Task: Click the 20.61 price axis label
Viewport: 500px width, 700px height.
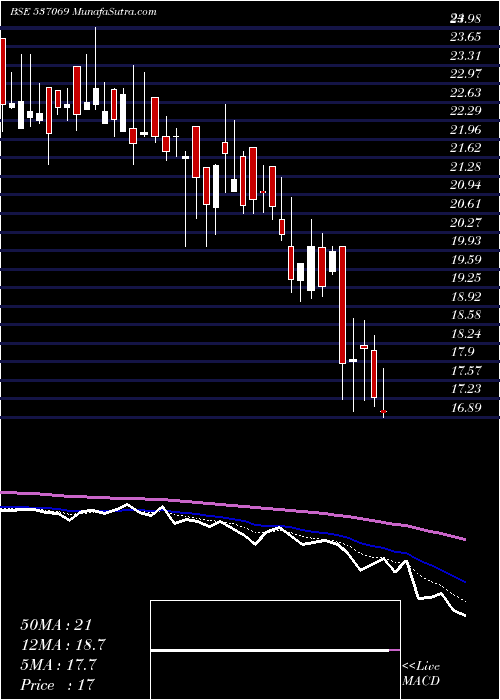Action: (x=466, y=204)
